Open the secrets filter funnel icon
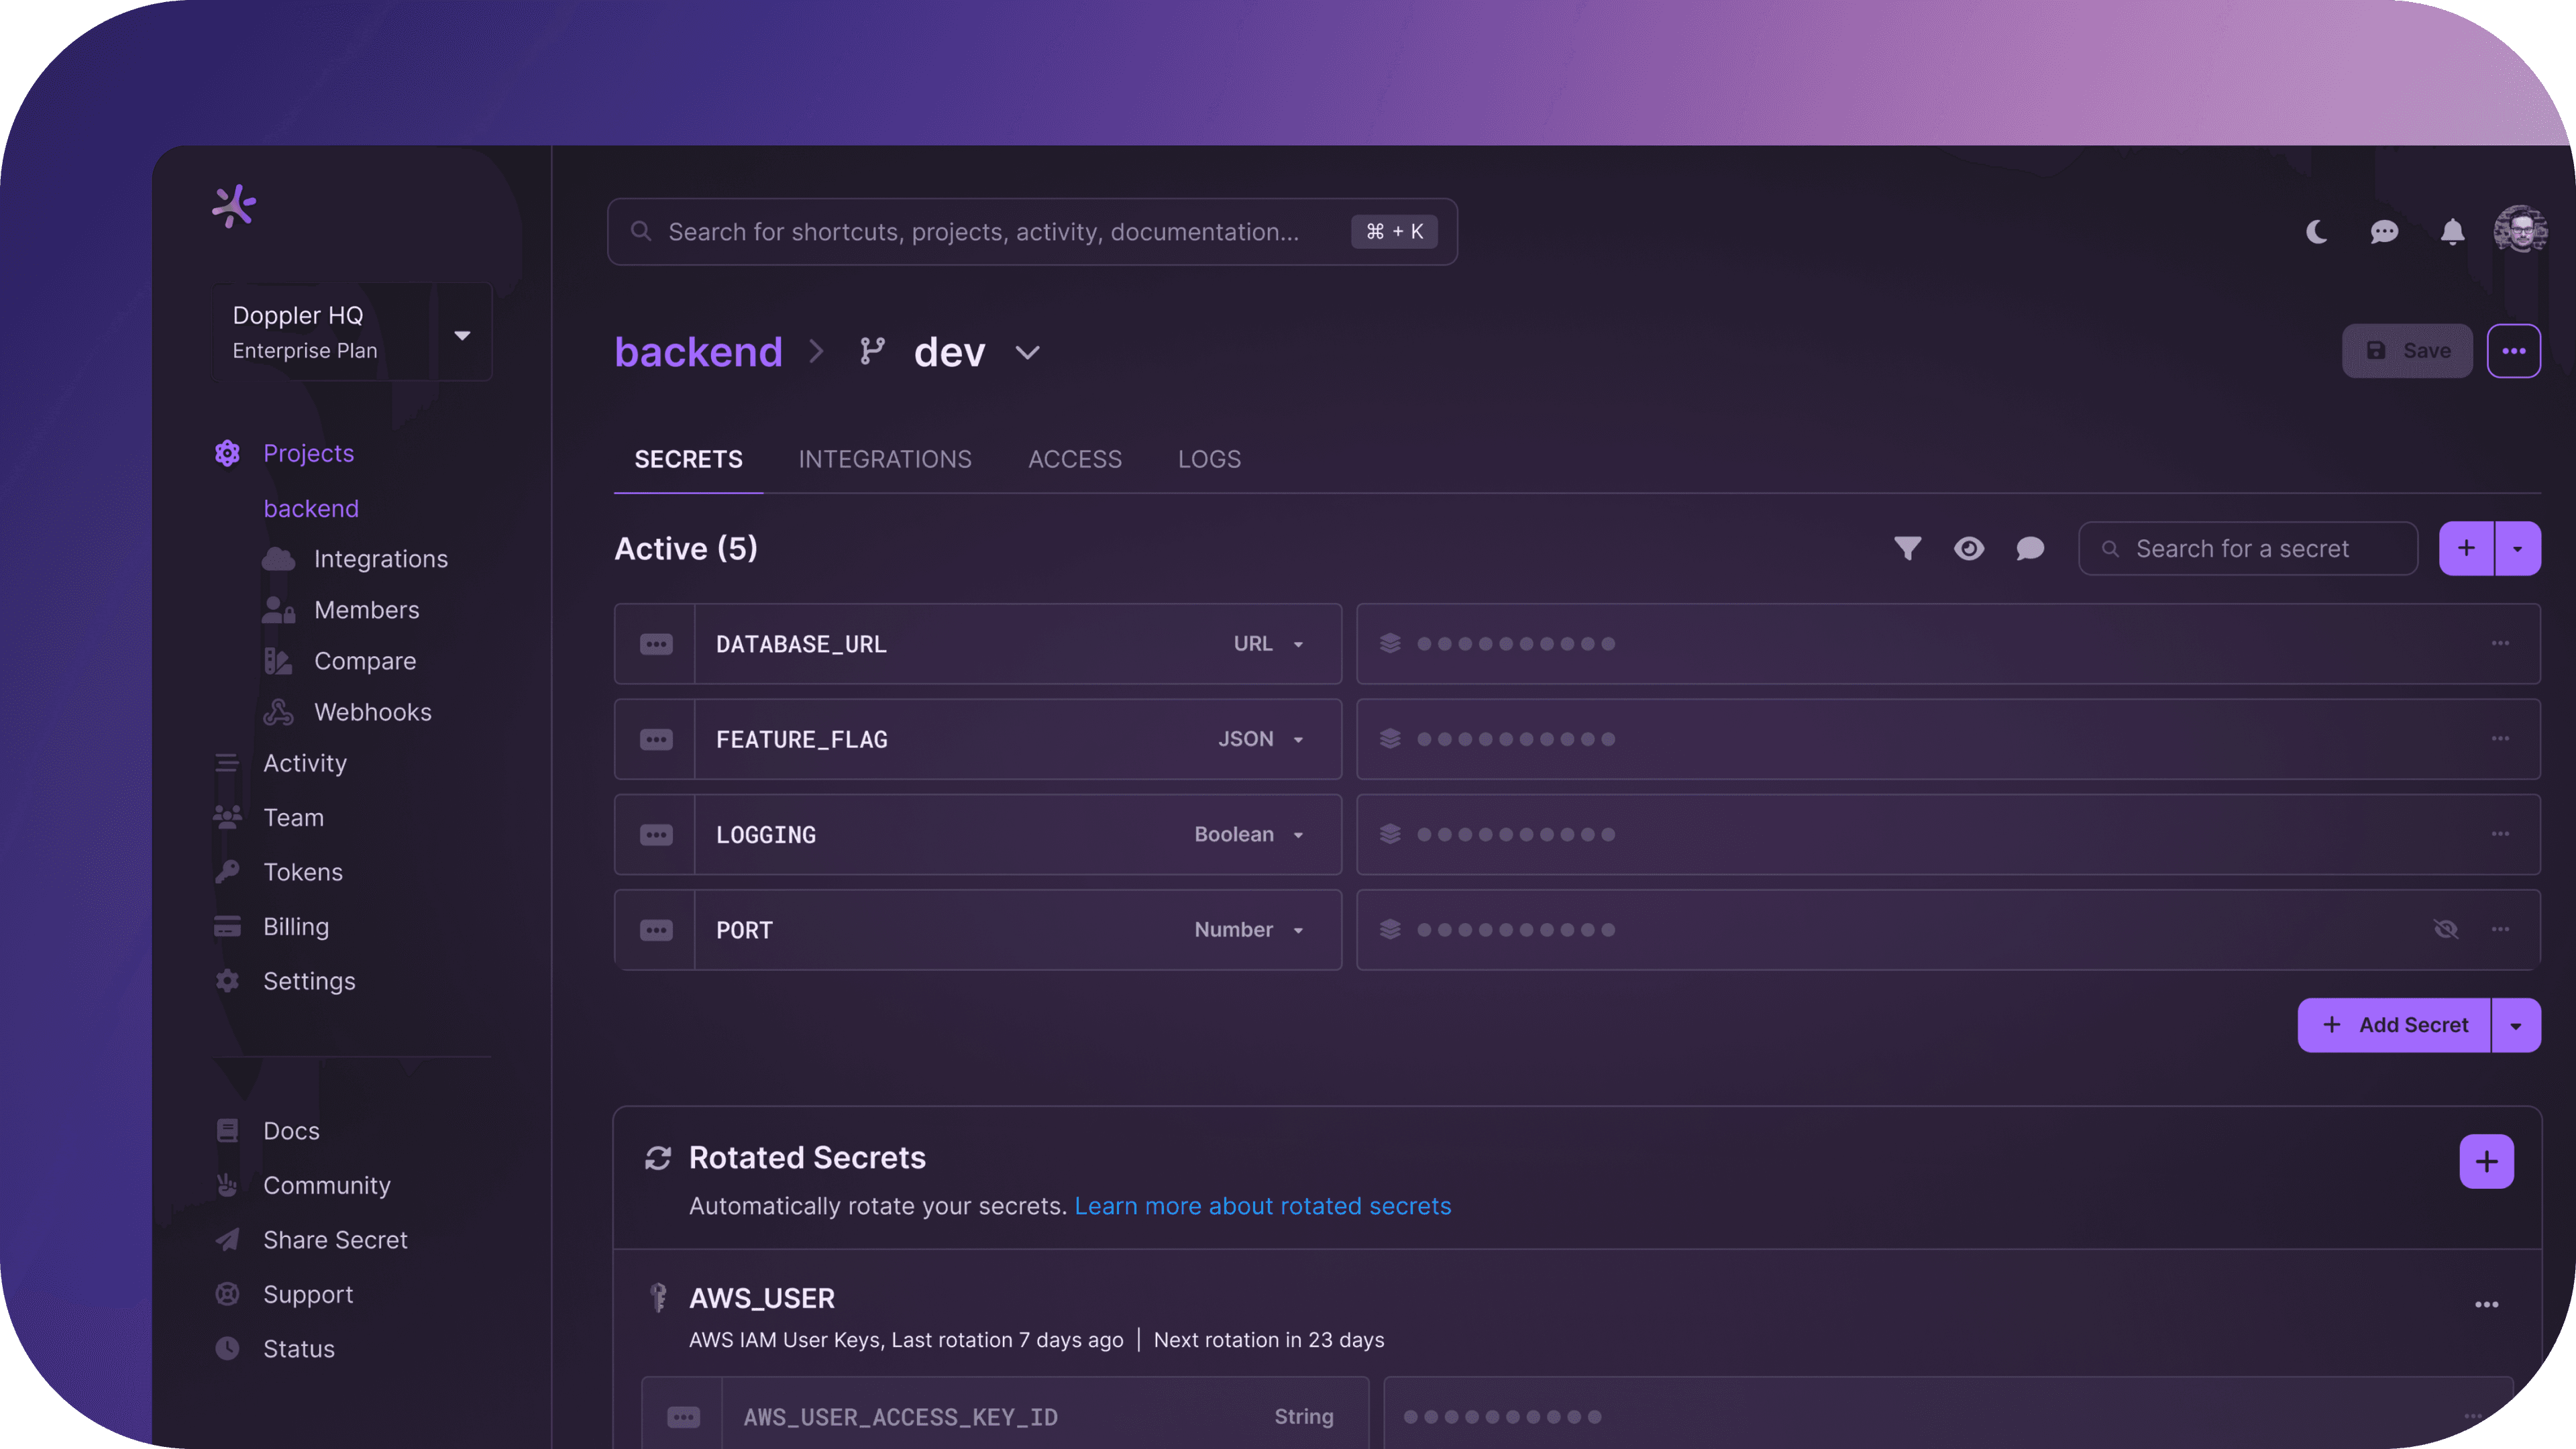This screenshot has height=1449, width=2576. [1908, 549]
